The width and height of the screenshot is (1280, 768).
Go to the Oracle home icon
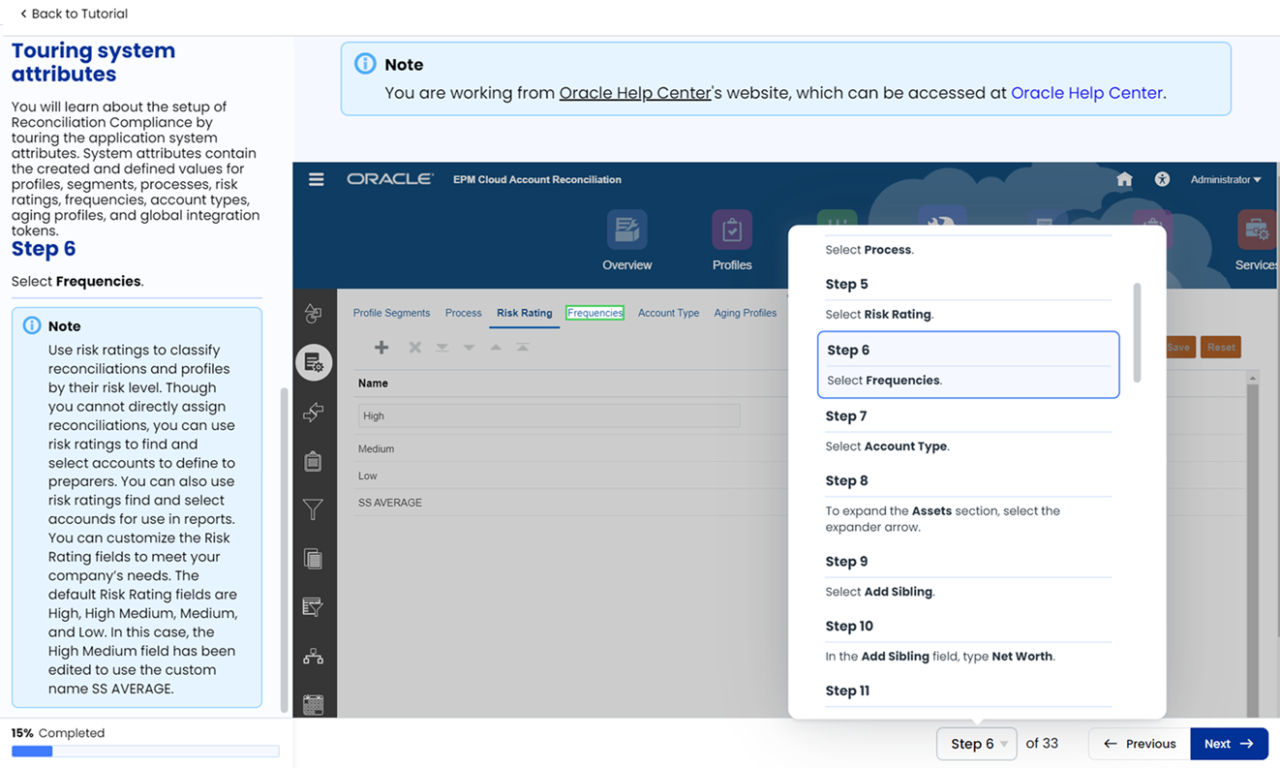pos(1124,179)
